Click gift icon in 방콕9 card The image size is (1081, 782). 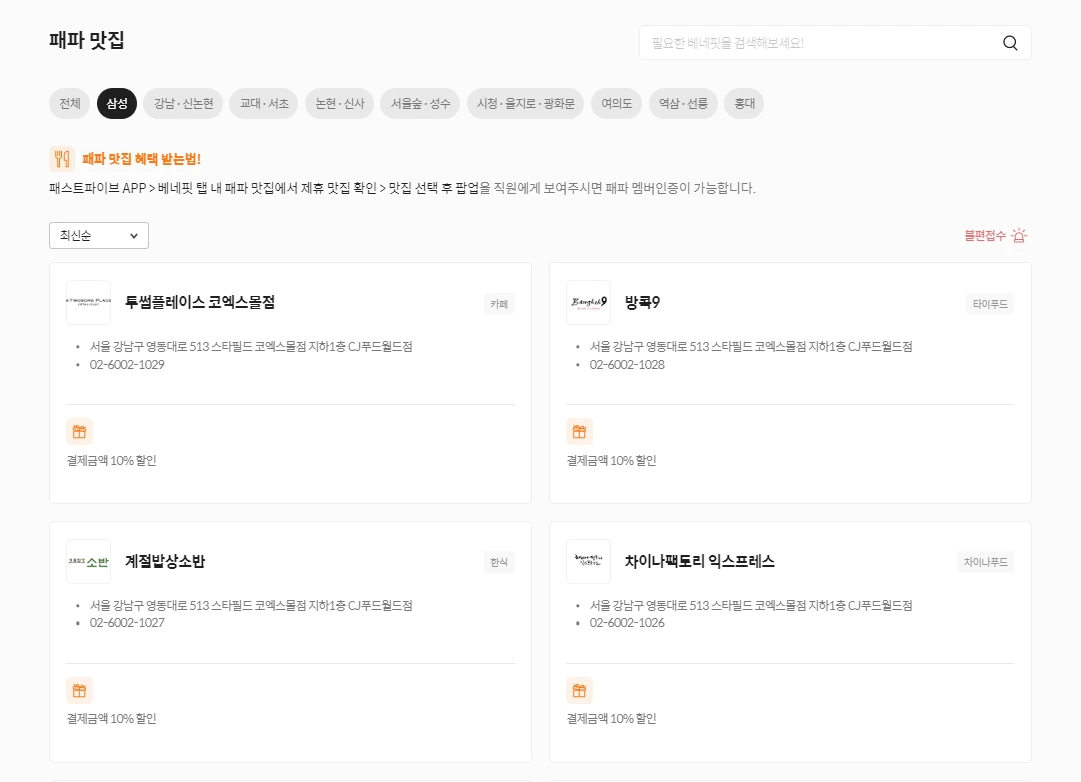pos(579,432)
